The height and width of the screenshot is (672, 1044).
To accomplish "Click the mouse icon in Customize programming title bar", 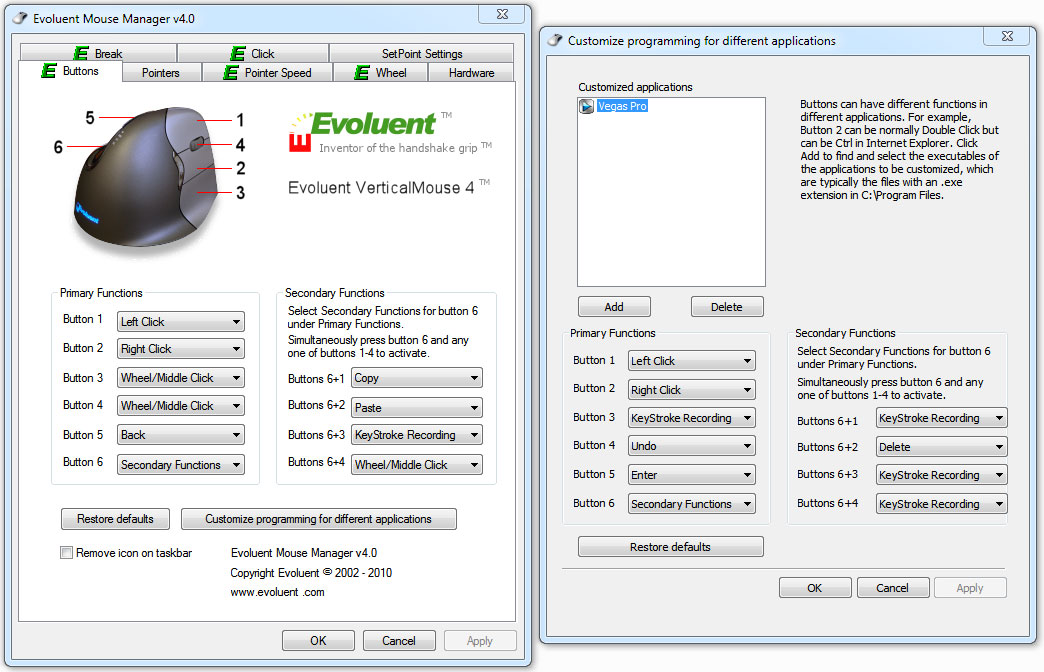I will (x=553, y=41).
